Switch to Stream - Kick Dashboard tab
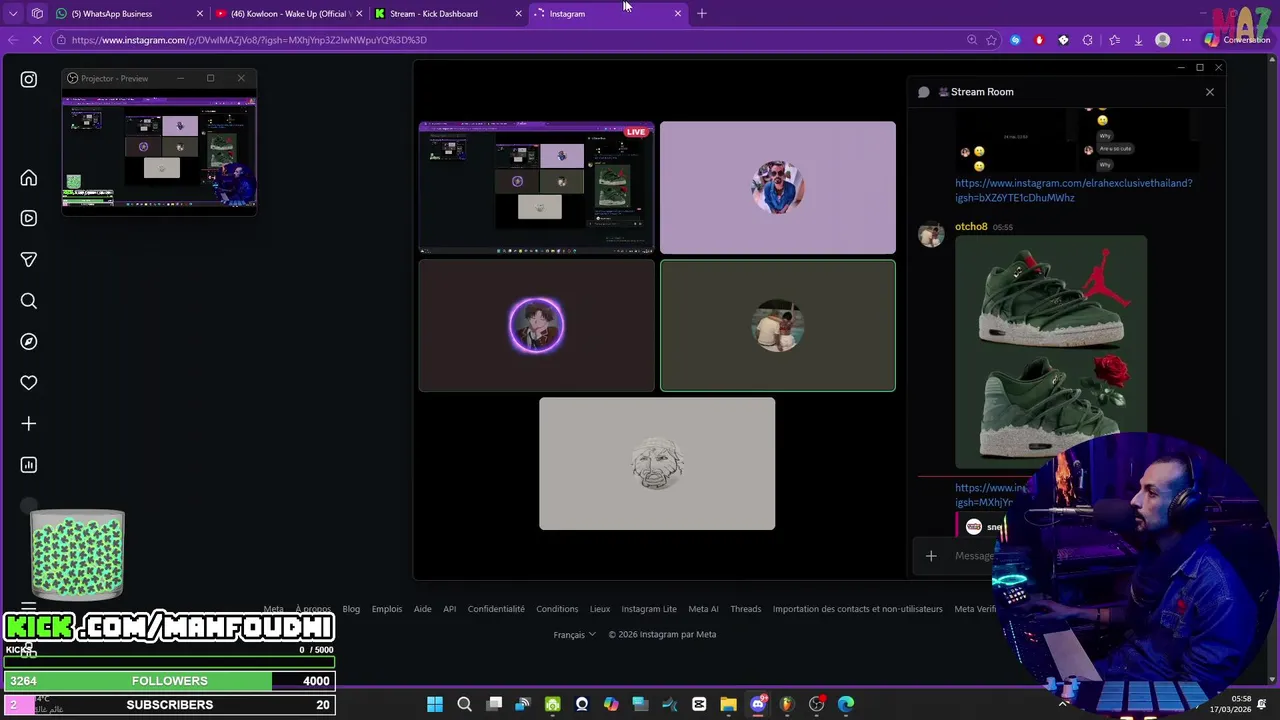Screen dimensions: 1280x720 (447, 14)
